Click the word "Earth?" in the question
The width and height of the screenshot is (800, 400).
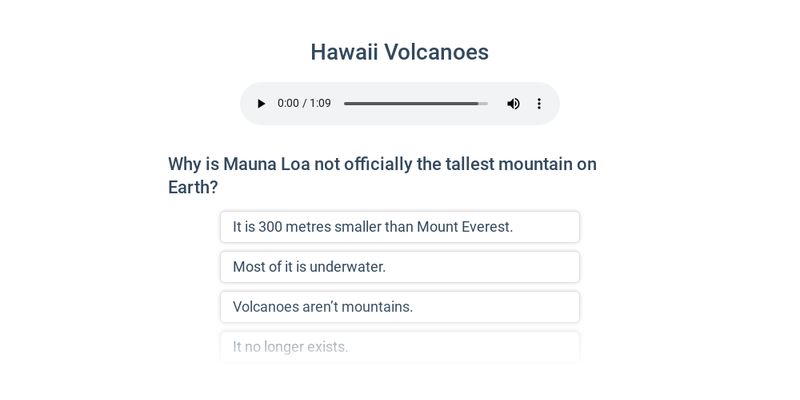coord(193,187)
